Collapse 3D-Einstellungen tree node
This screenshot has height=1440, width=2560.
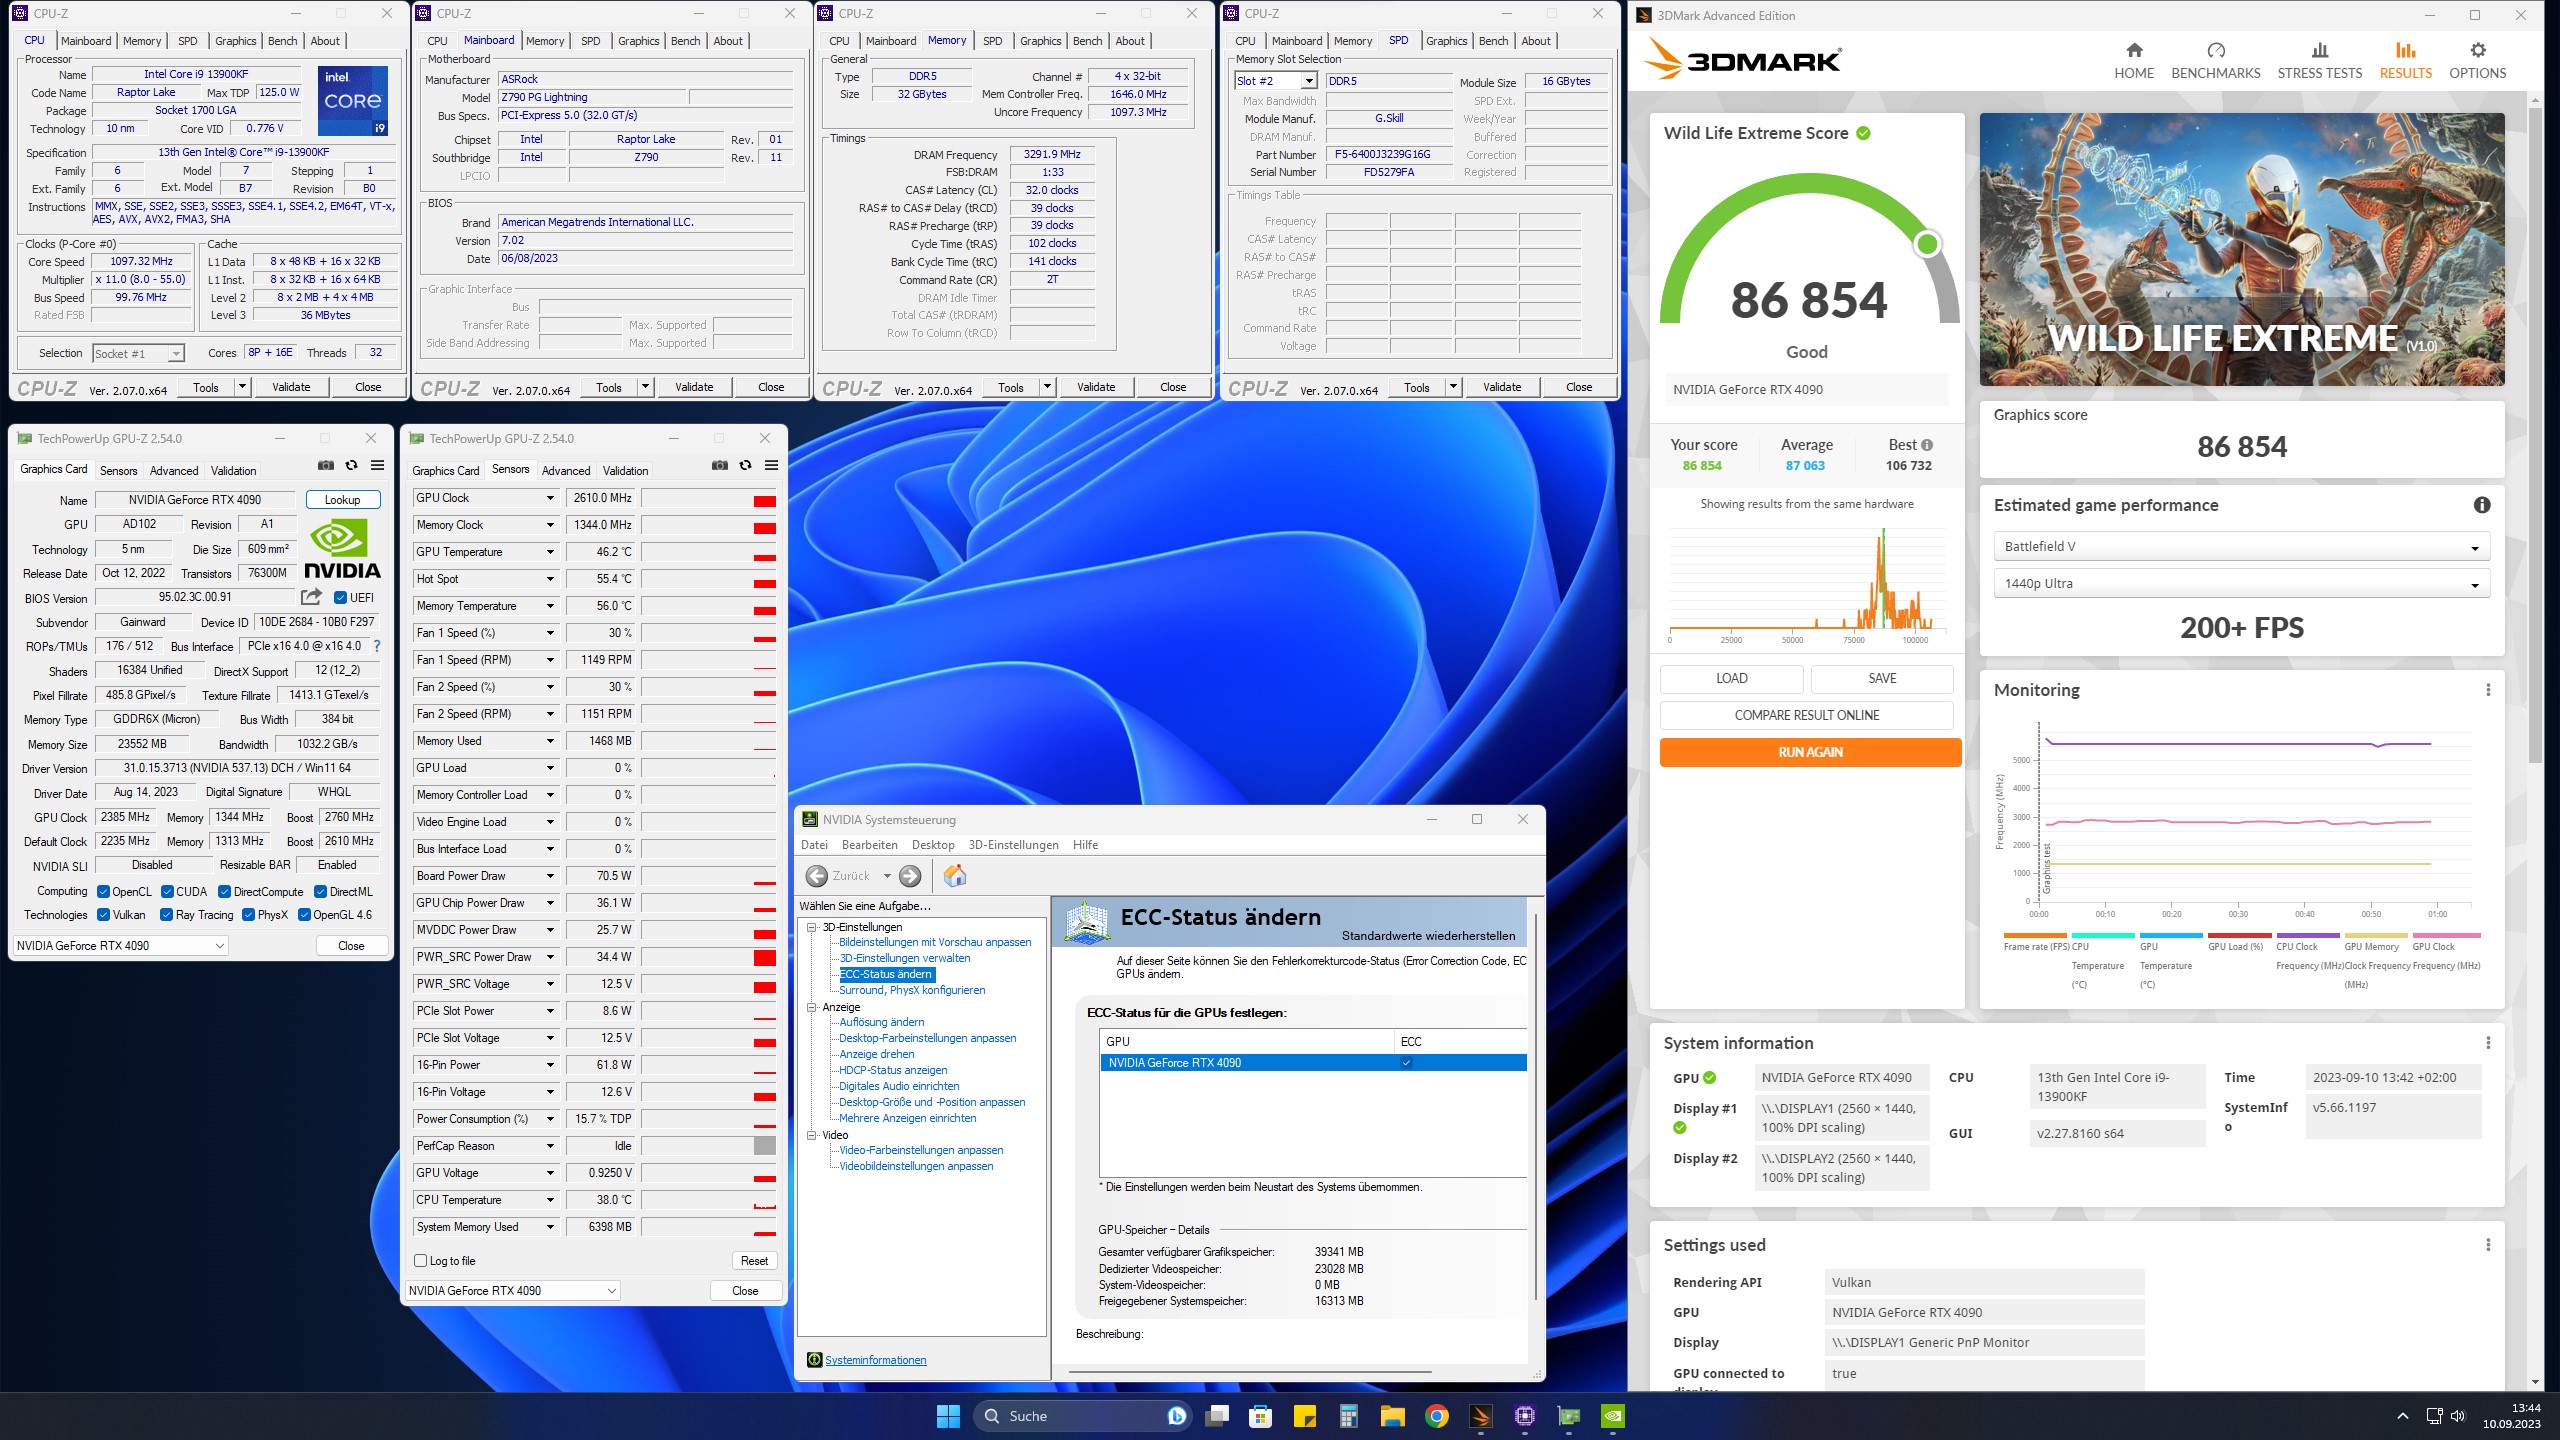point(812,927)
